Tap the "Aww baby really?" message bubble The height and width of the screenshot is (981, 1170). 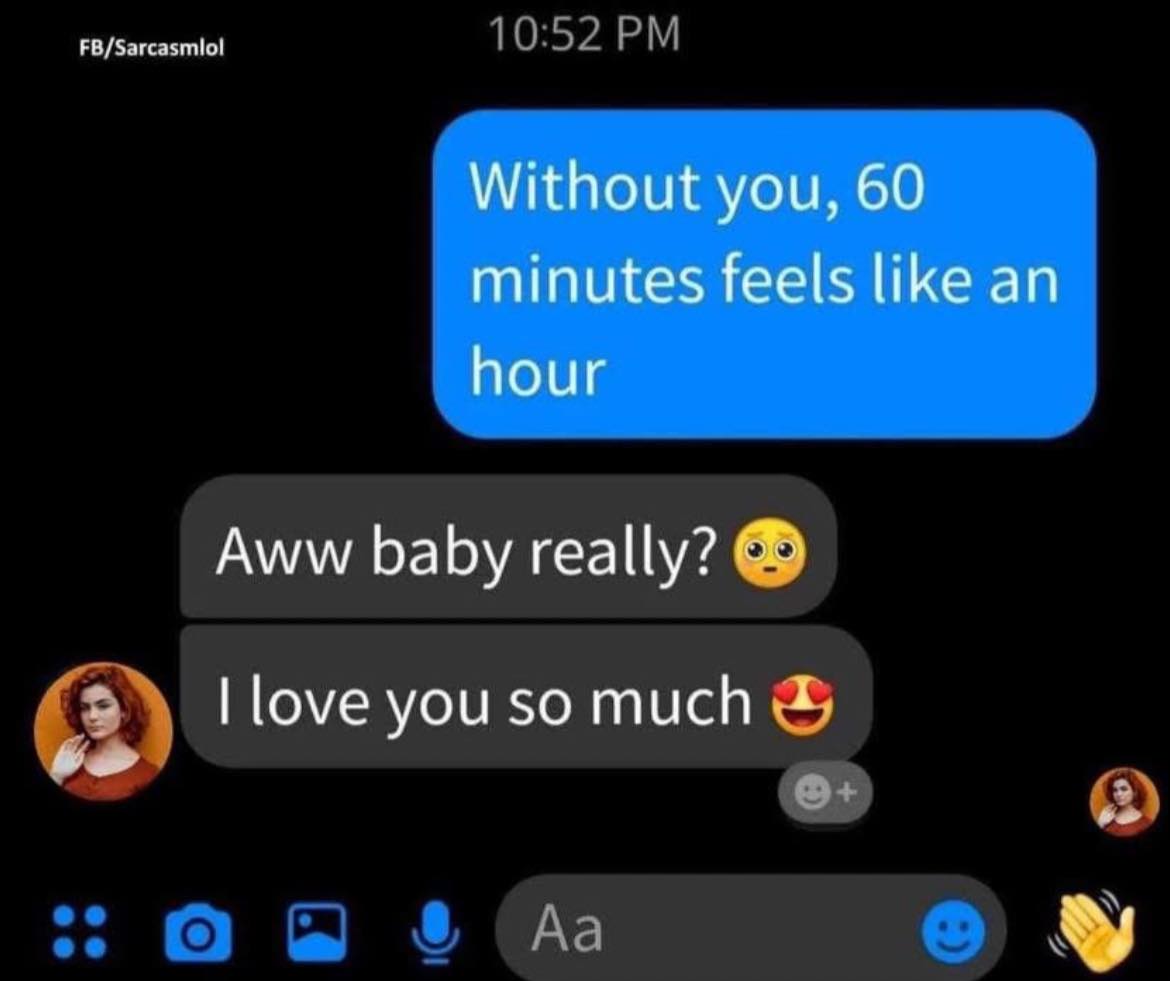click(508, 547)
